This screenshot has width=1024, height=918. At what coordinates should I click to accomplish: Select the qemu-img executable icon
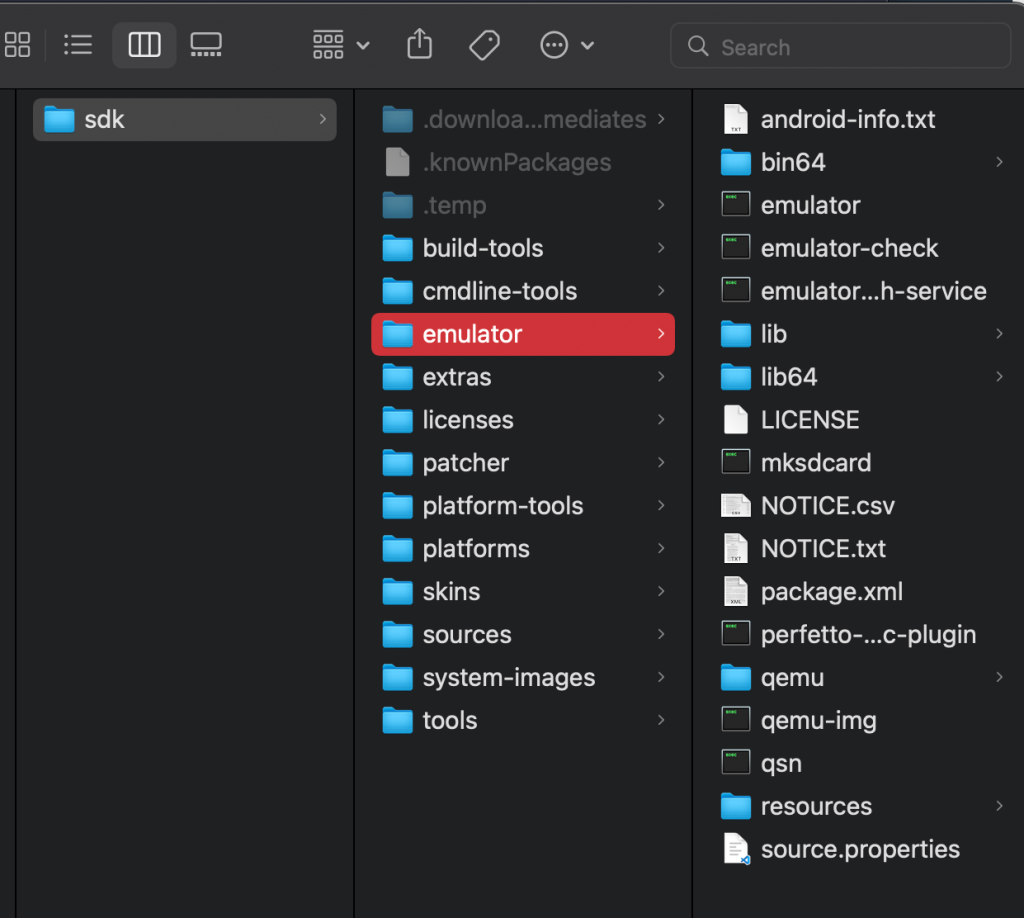click(x=735, y=721)
